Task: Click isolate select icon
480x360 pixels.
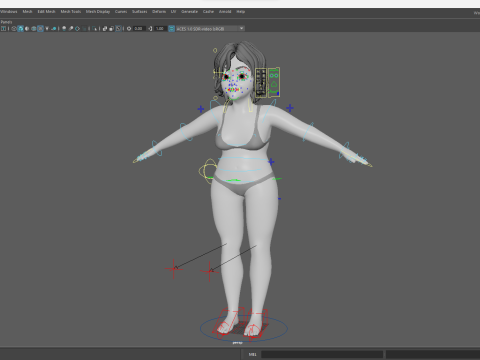Action: coord(95,29)
